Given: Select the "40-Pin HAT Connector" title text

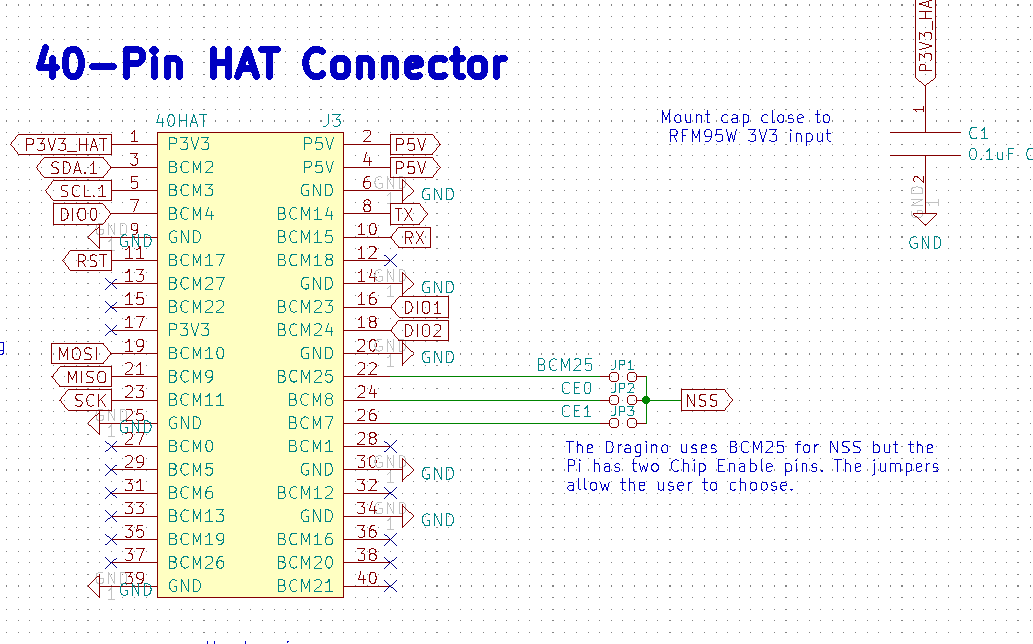Looking at the screenshot, I should pyautogui.click(x=271, y=64).
